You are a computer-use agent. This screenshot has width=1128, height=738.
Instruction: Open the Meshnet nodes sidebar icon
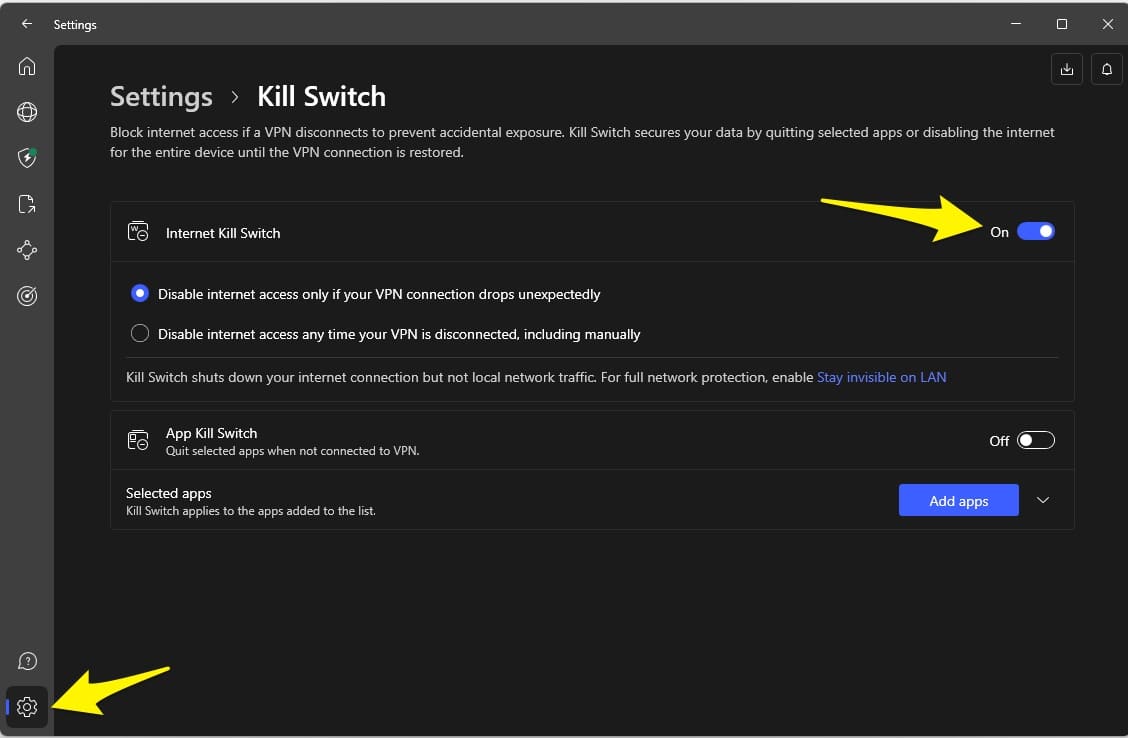point(27,250)
